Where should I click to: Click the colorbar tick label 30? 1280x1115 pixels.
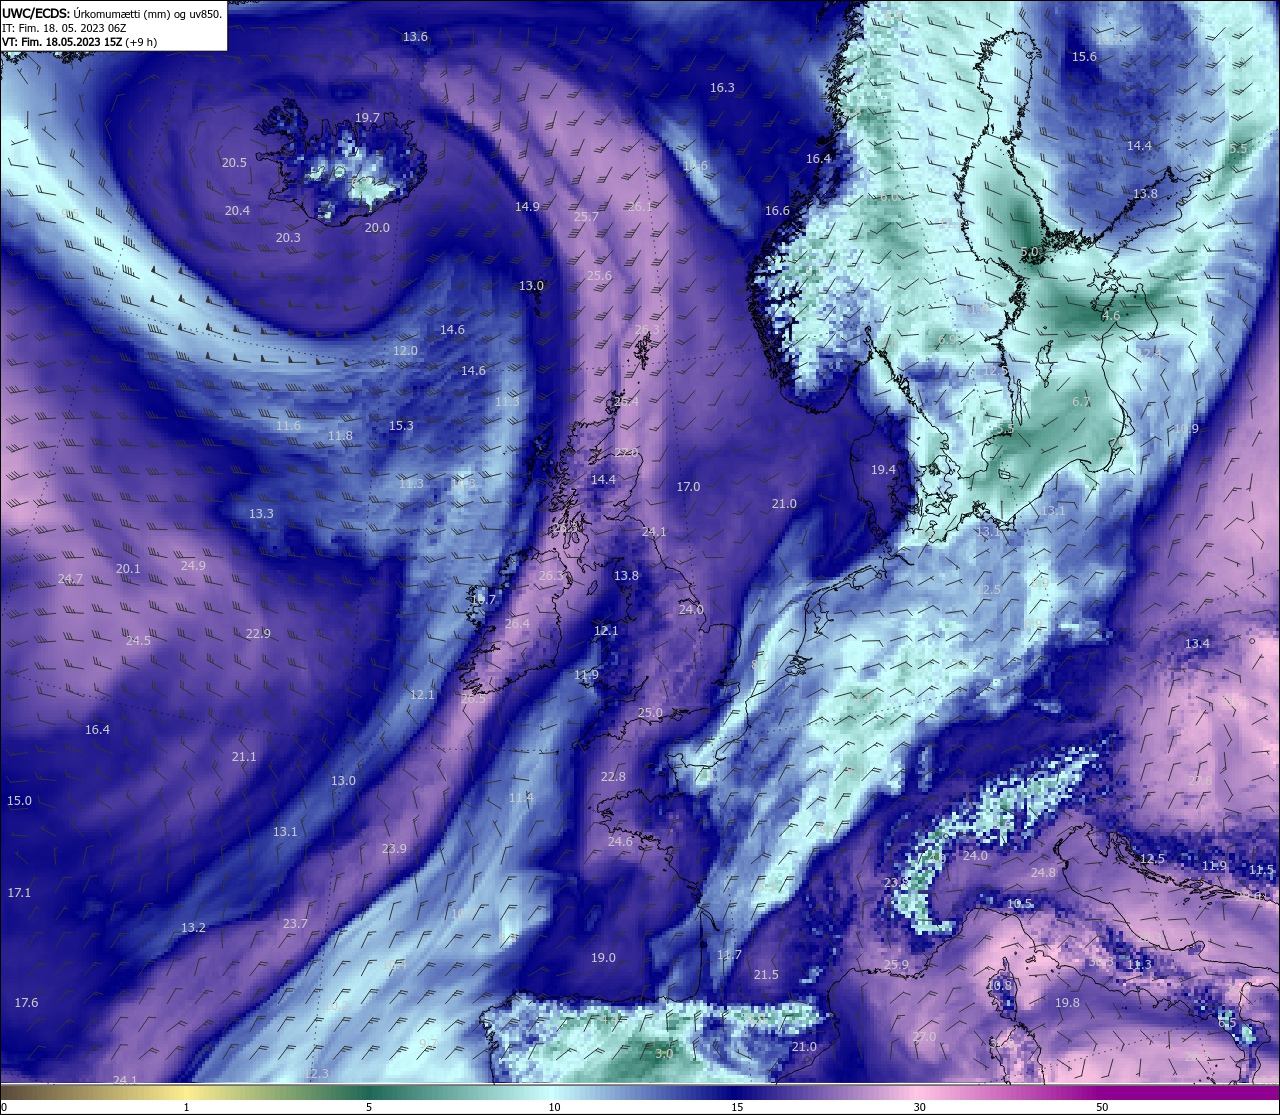point(919,1107)
